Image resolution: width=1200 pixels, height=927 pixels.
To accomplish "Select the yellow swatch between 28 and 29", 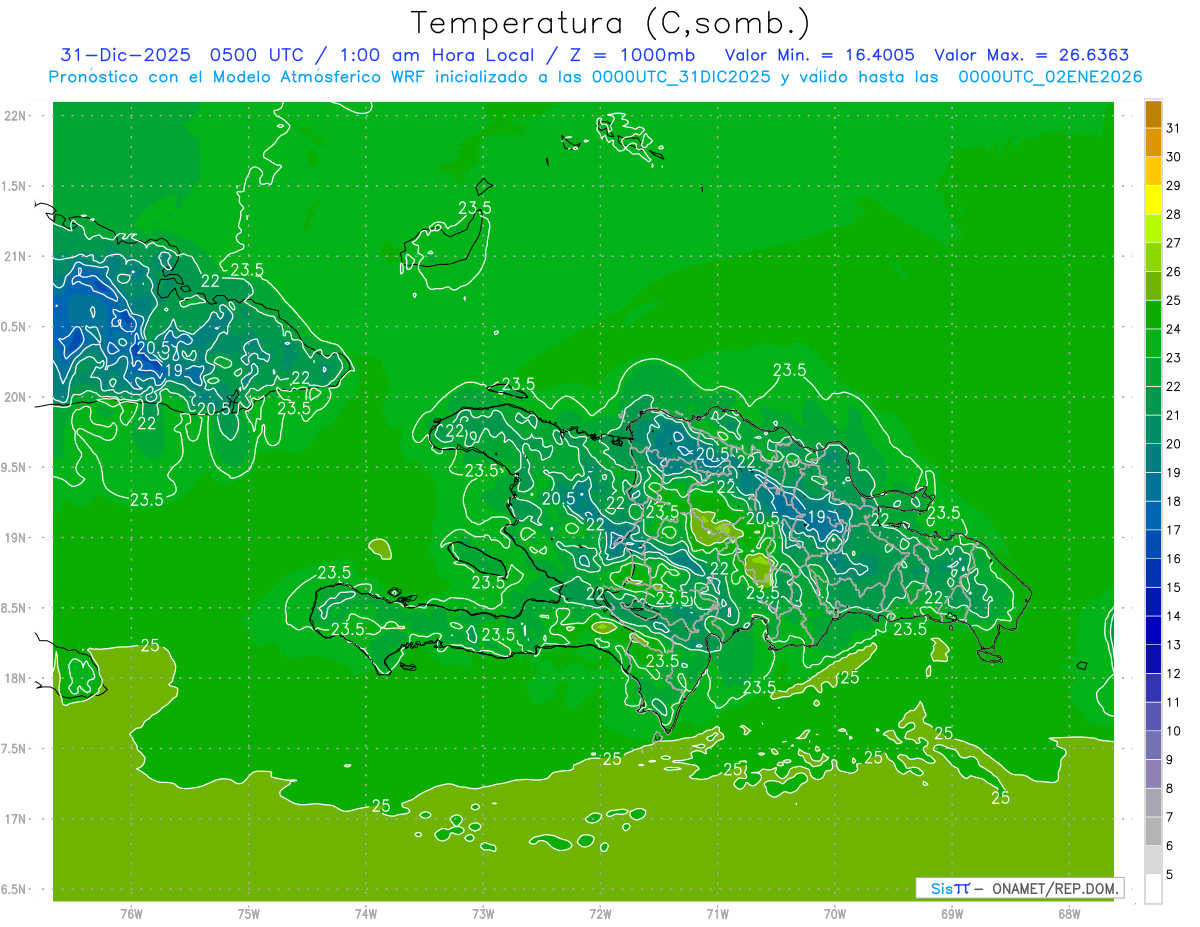I will [x=1153, y=200].
